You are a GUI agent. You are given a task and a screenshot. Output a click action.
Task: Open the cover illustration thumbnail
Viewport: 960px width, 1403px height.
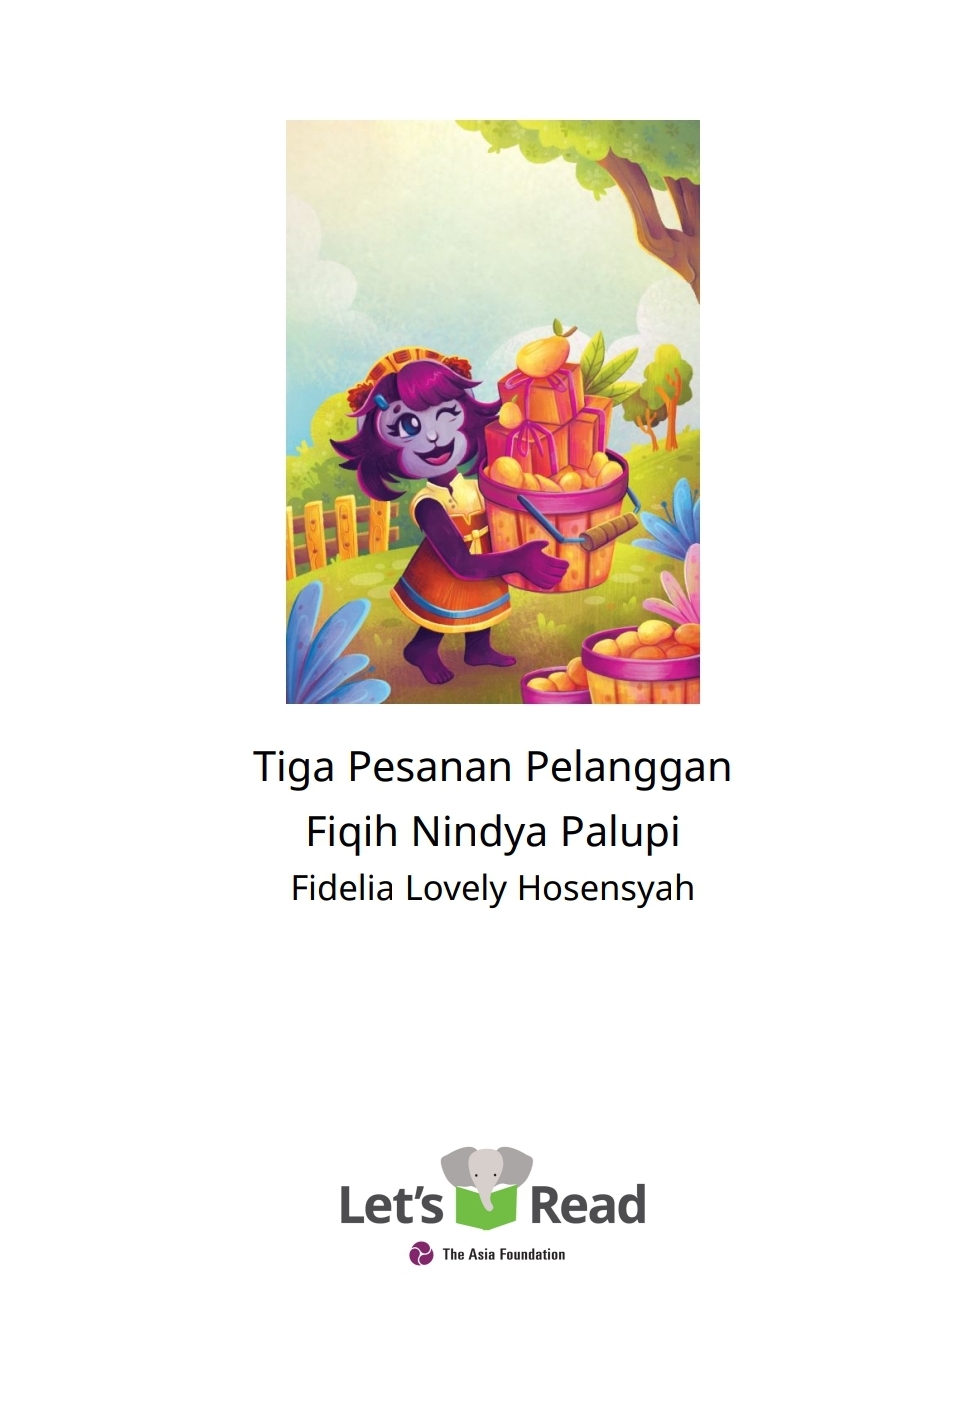(493, 412)
